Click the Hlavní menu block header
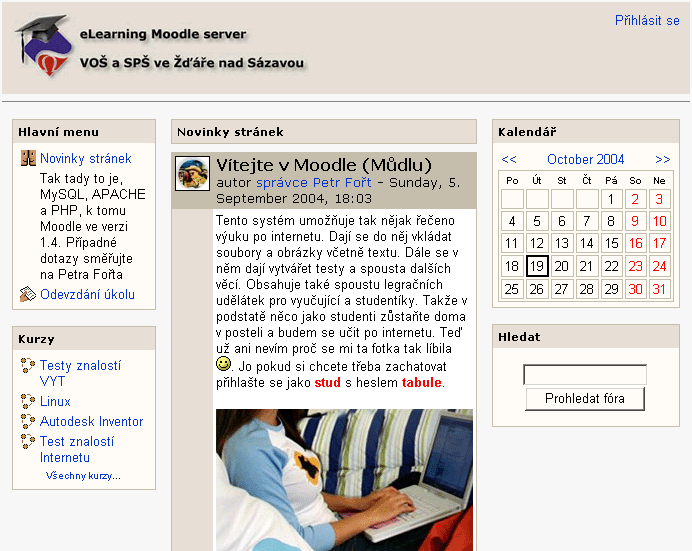Viewport: 692px width, 551px height. coord(84,131)
